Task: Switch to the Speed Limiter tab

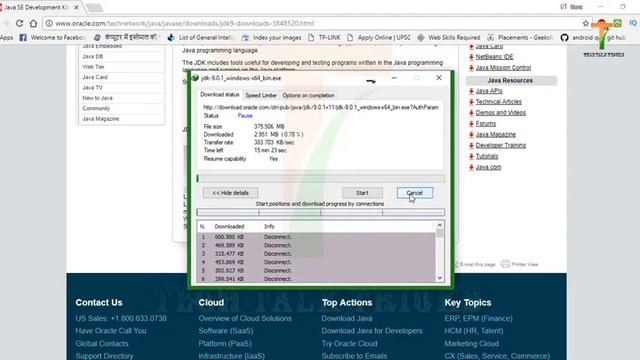Action: (261, 95)
